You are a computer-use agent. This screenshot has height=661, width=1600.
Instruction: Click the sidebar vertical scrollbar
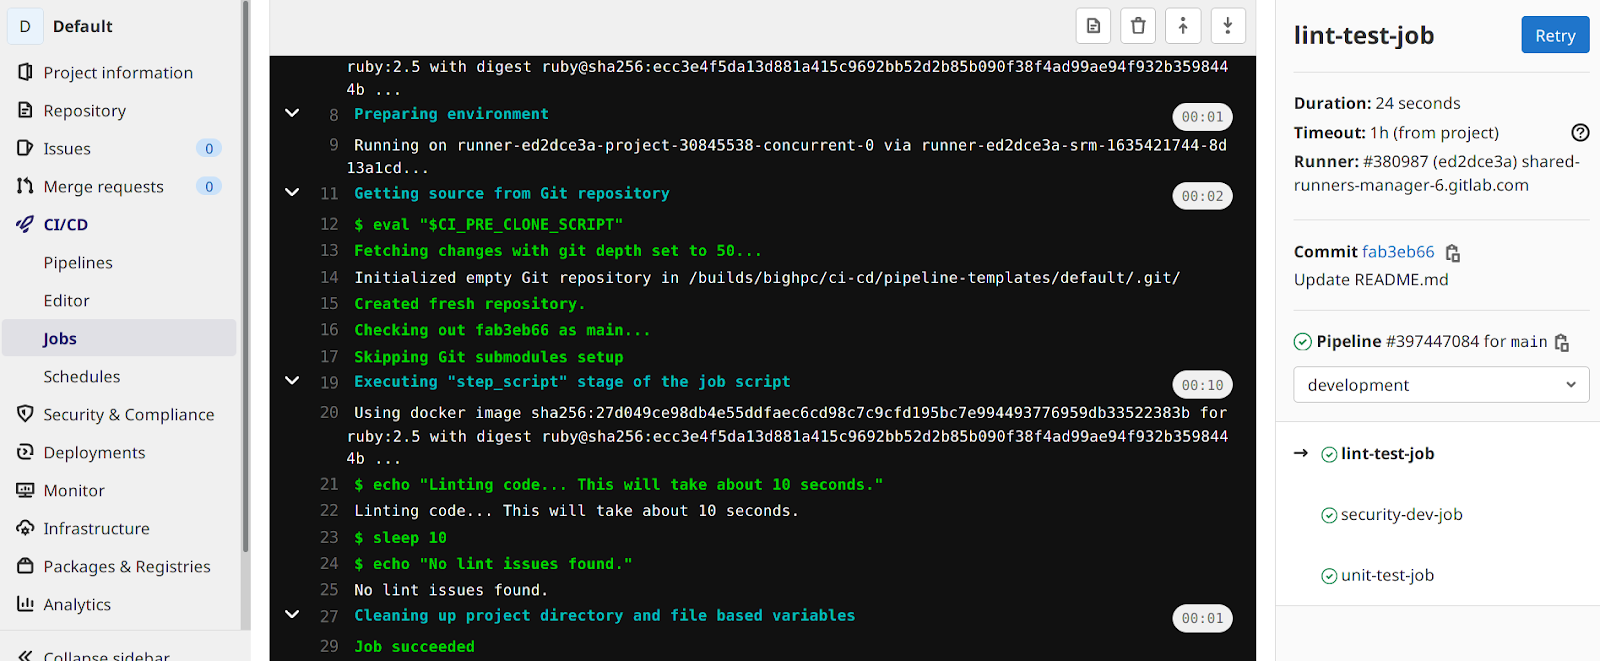[245, 276]
